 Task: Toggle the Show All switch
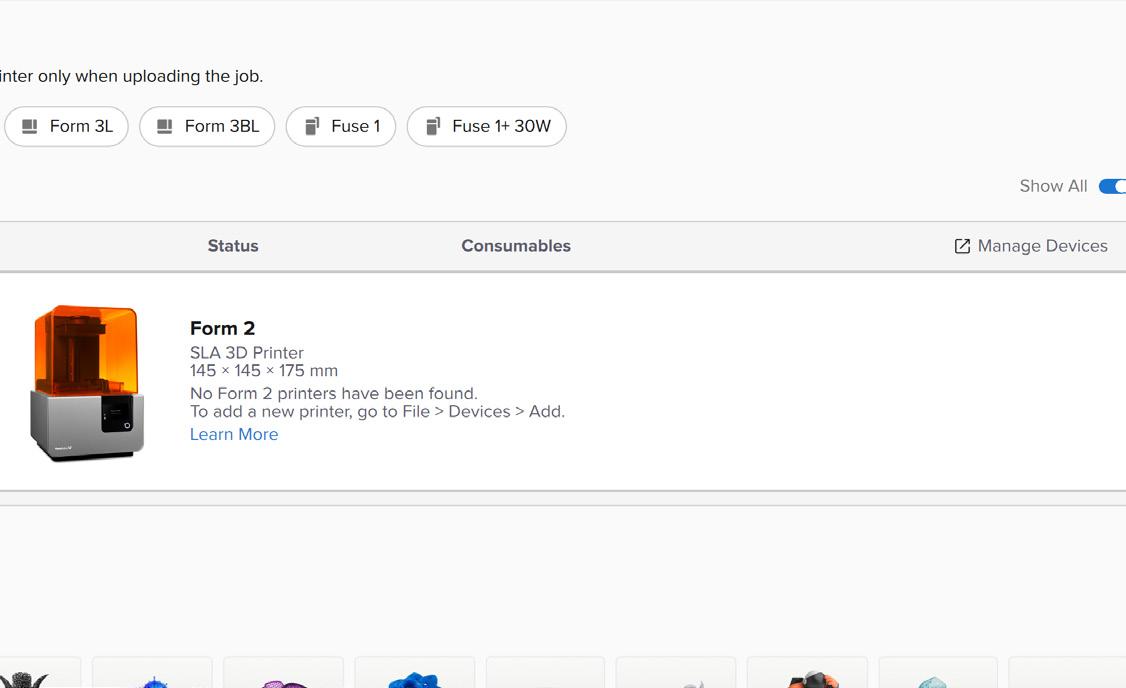1112,186
